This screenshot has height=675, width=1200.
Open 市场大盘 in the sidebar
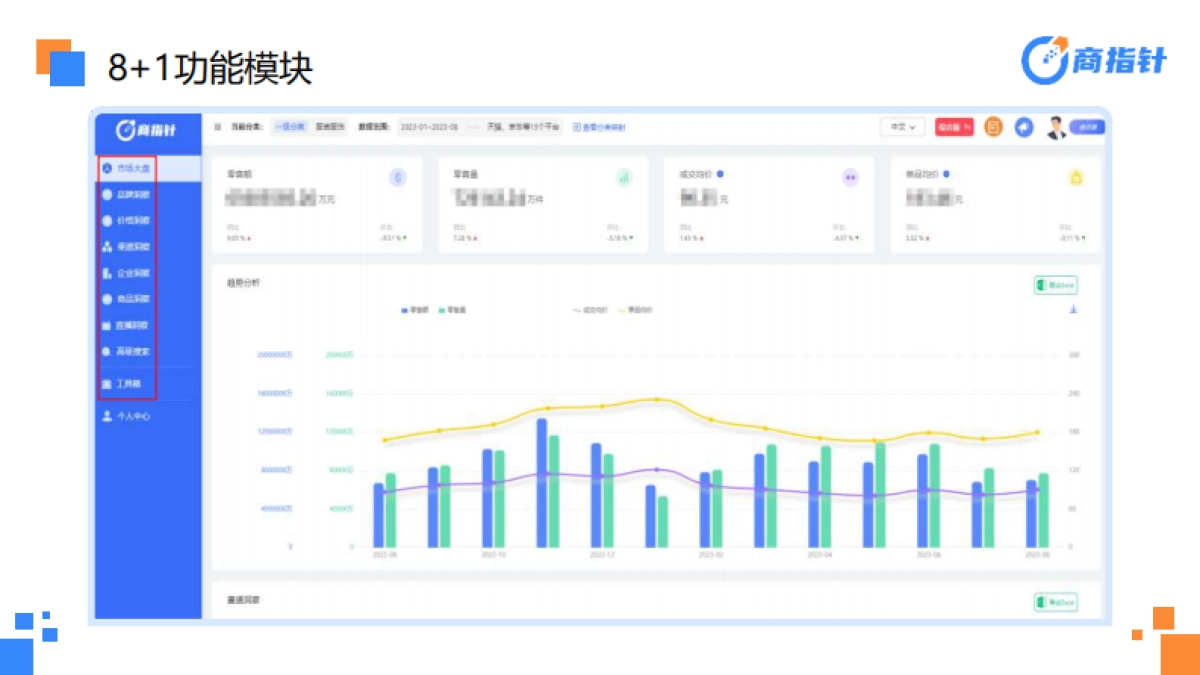click(x=130, y=168)
